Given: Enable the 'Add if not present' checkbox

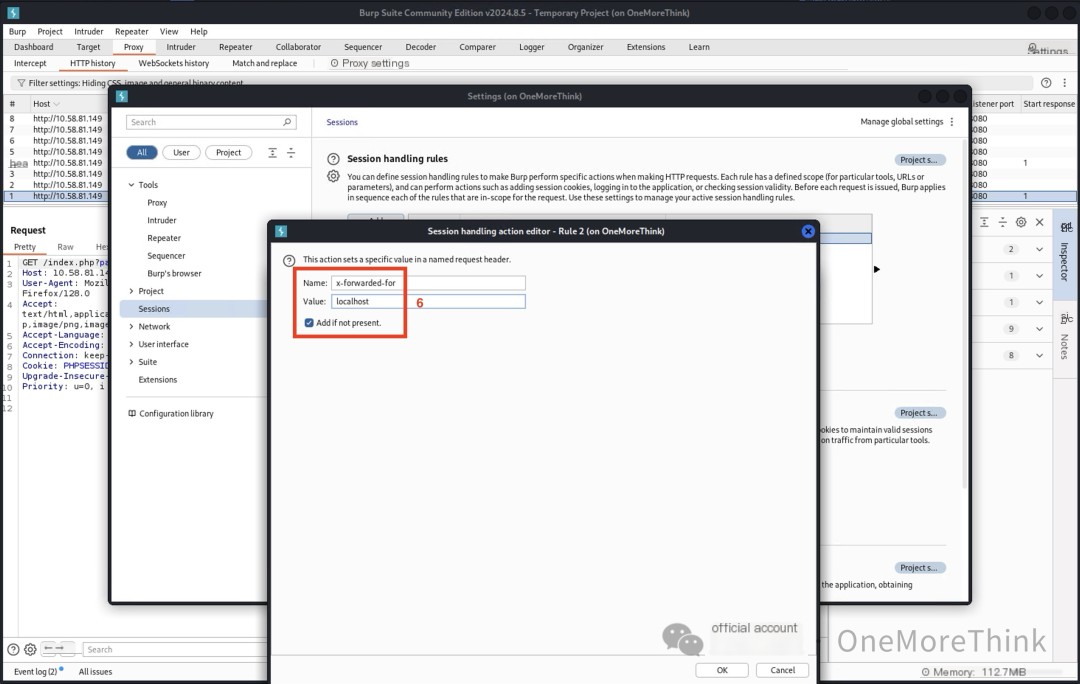Looking at the screenshot, I should [309, 322].
